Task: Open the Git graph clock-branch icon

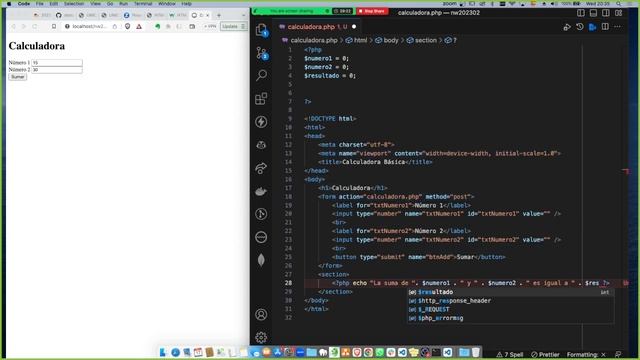Action: [x=261, y=214]
